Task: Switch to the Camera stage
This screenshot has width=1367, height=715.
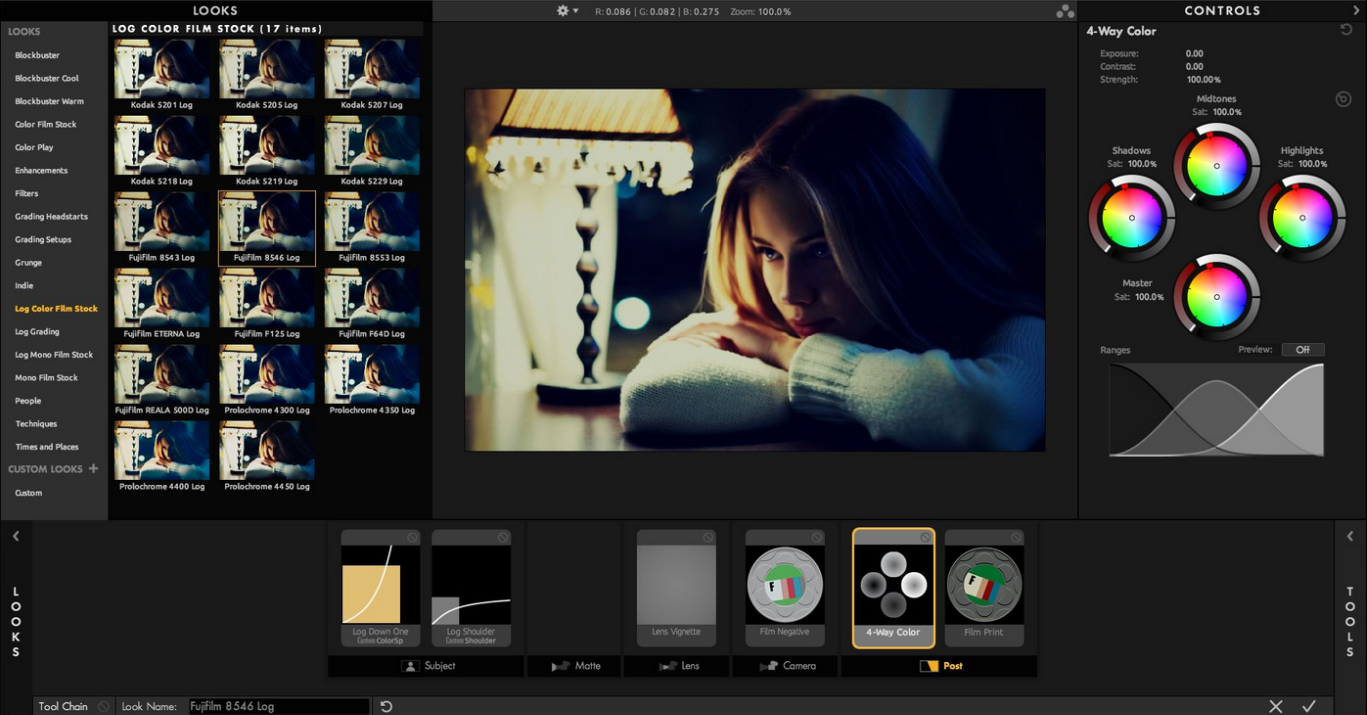Action: coord(786,666)
